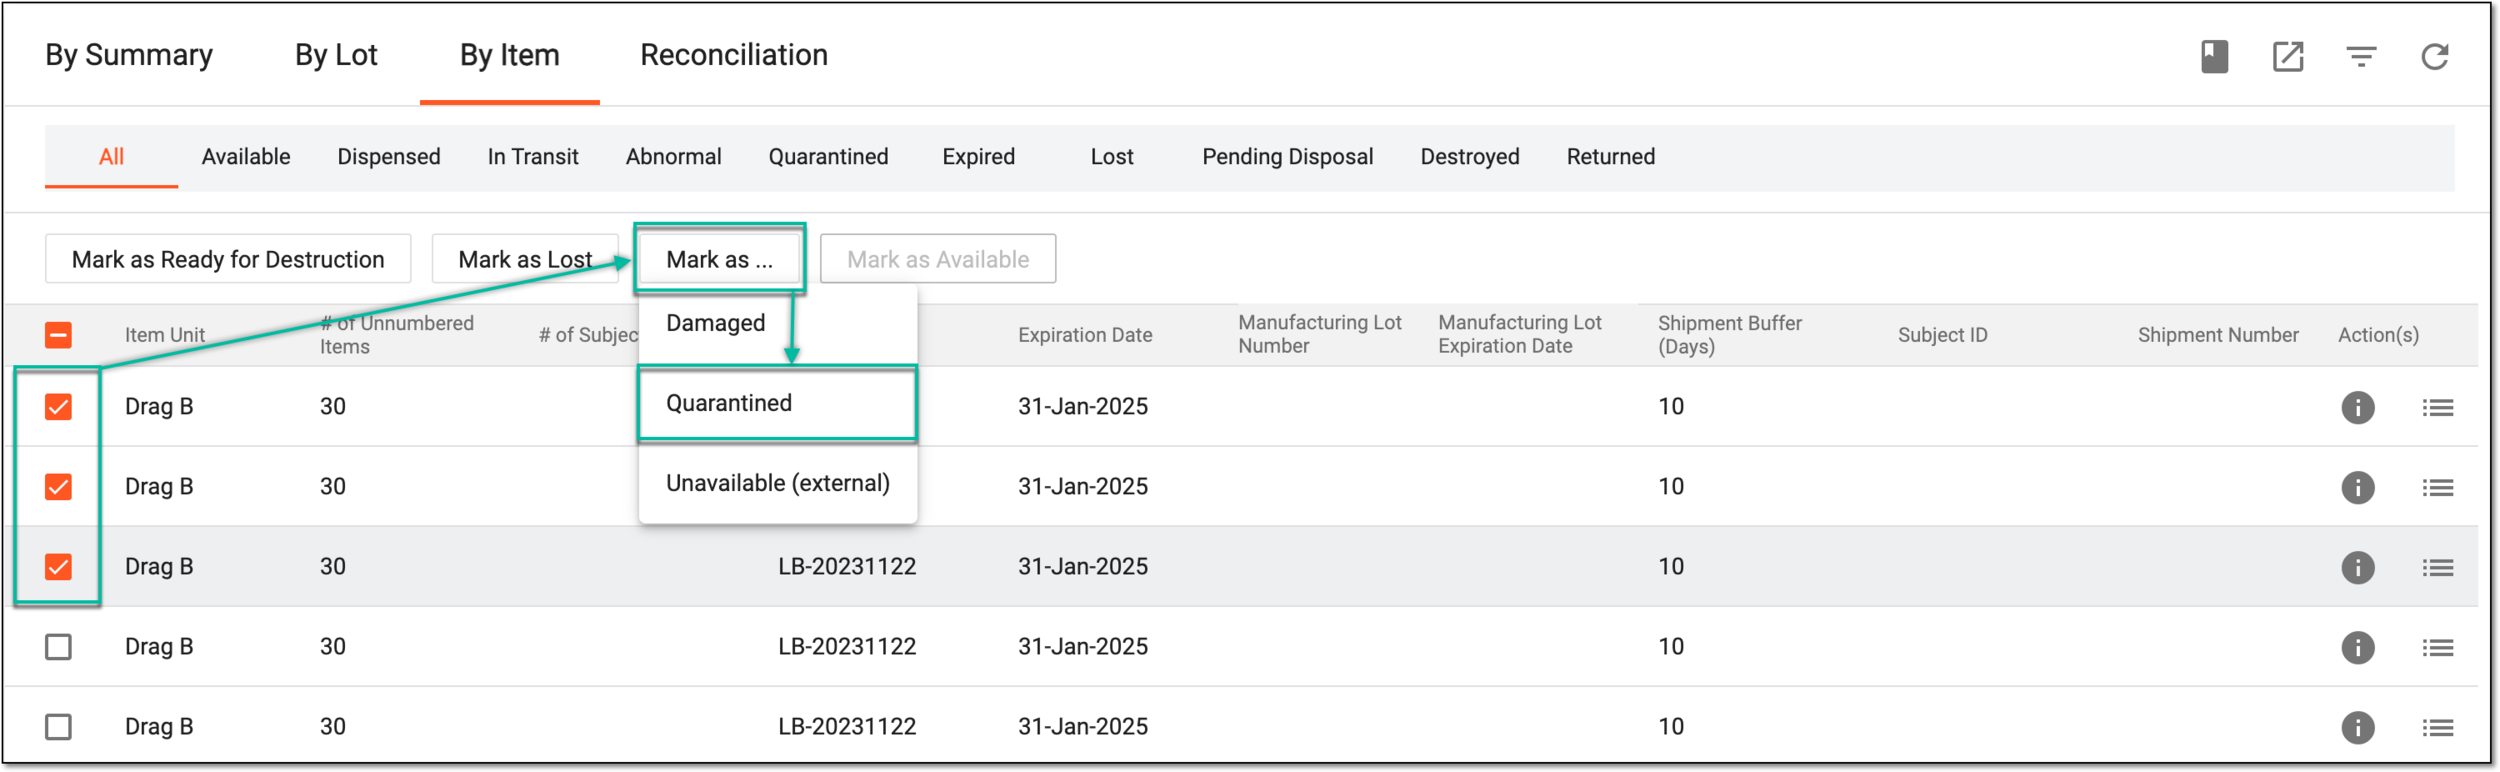
Task: Filter by Dispensed status
Action: pos(389,157)
